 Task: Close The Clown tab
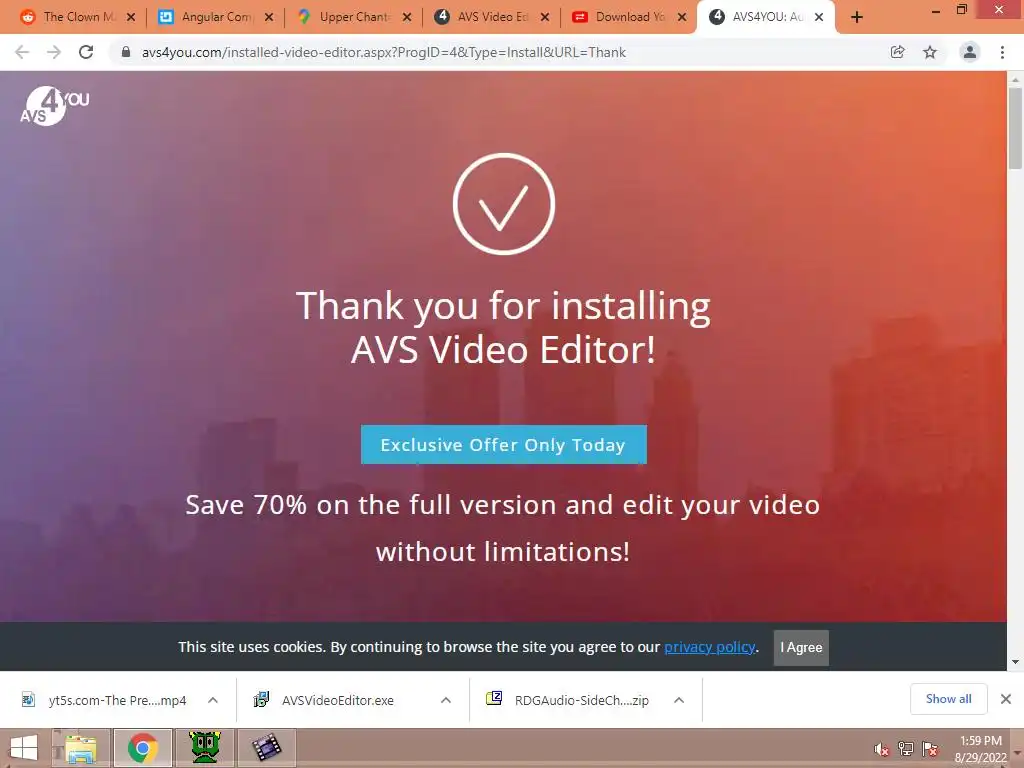131,18
